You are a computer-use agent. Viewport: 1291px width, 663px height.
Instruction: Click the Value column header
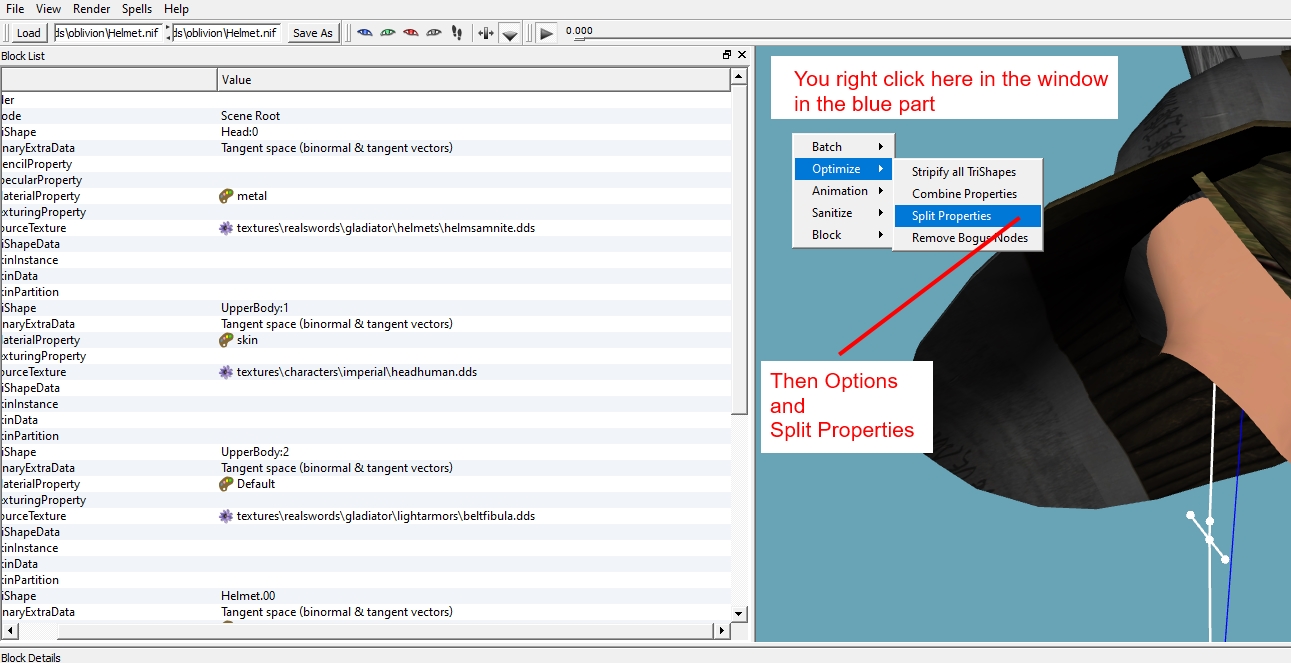click(x=474, y=79)
